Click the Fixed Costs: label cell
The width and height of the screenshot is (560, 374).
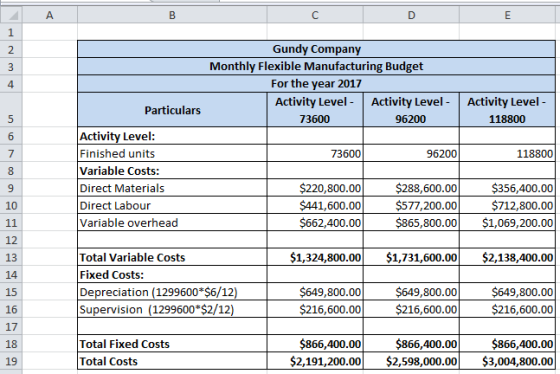[x=172, y=275]
